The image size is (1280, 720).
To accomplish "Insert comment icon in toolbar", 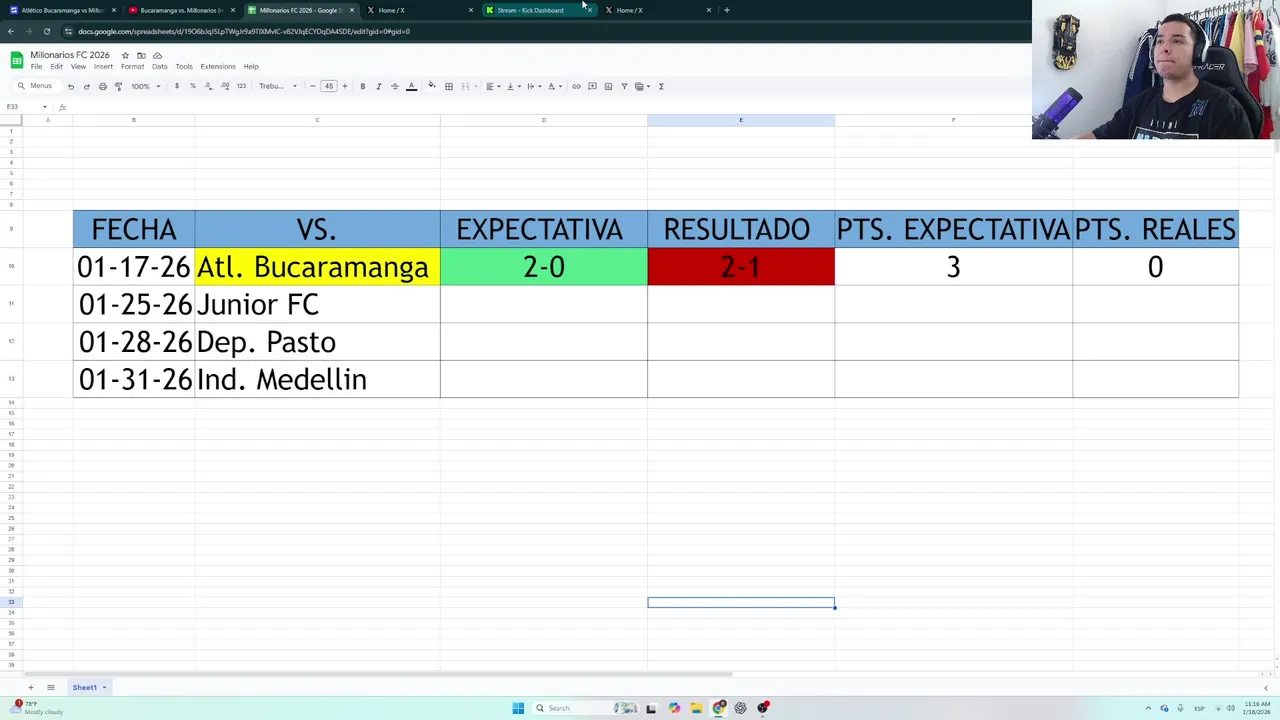I will click(x=592, y=86).
